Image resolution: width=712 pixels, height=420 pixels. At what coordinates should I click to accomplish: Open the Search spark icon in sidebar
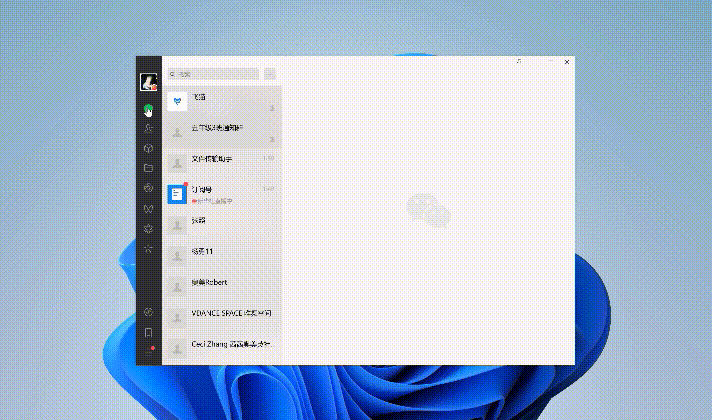[x=148, y=248]
